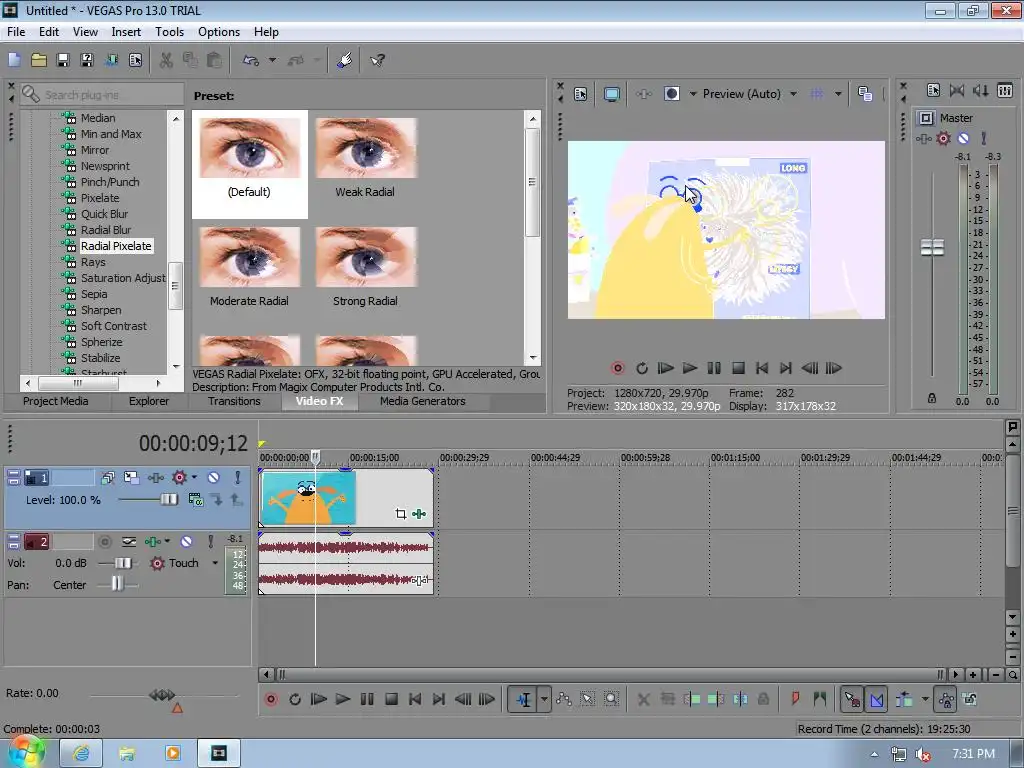Select the Strong Radial preset

[365, 268]
